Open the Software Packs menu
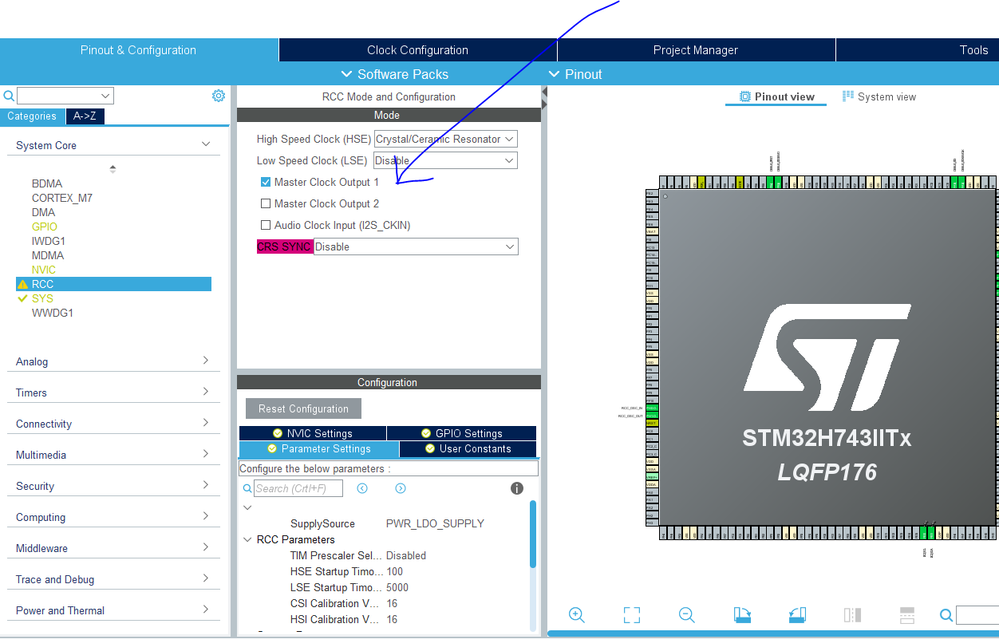 tap(395, 75)
